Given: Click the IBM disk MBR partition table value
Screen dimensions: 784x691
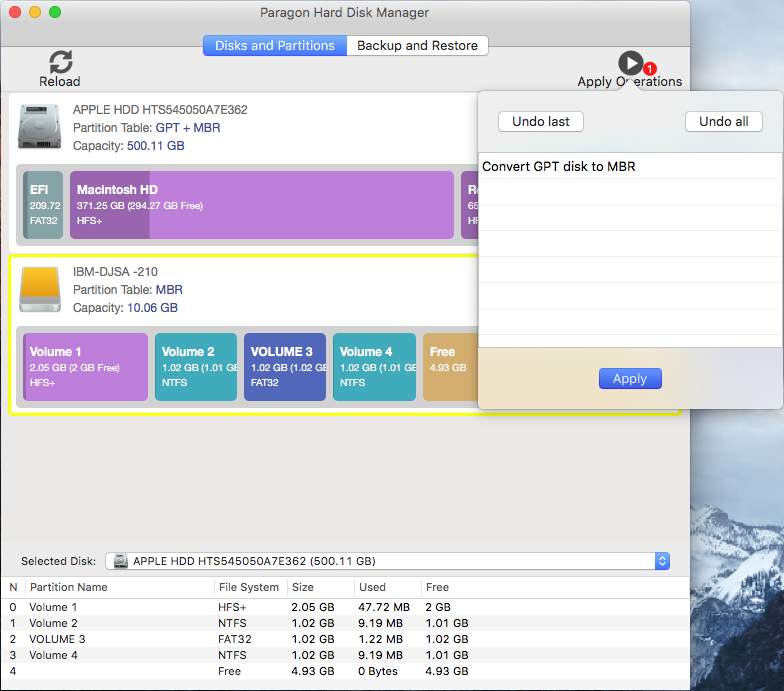Looking at the screenshot, I should [x=169, y=290].
